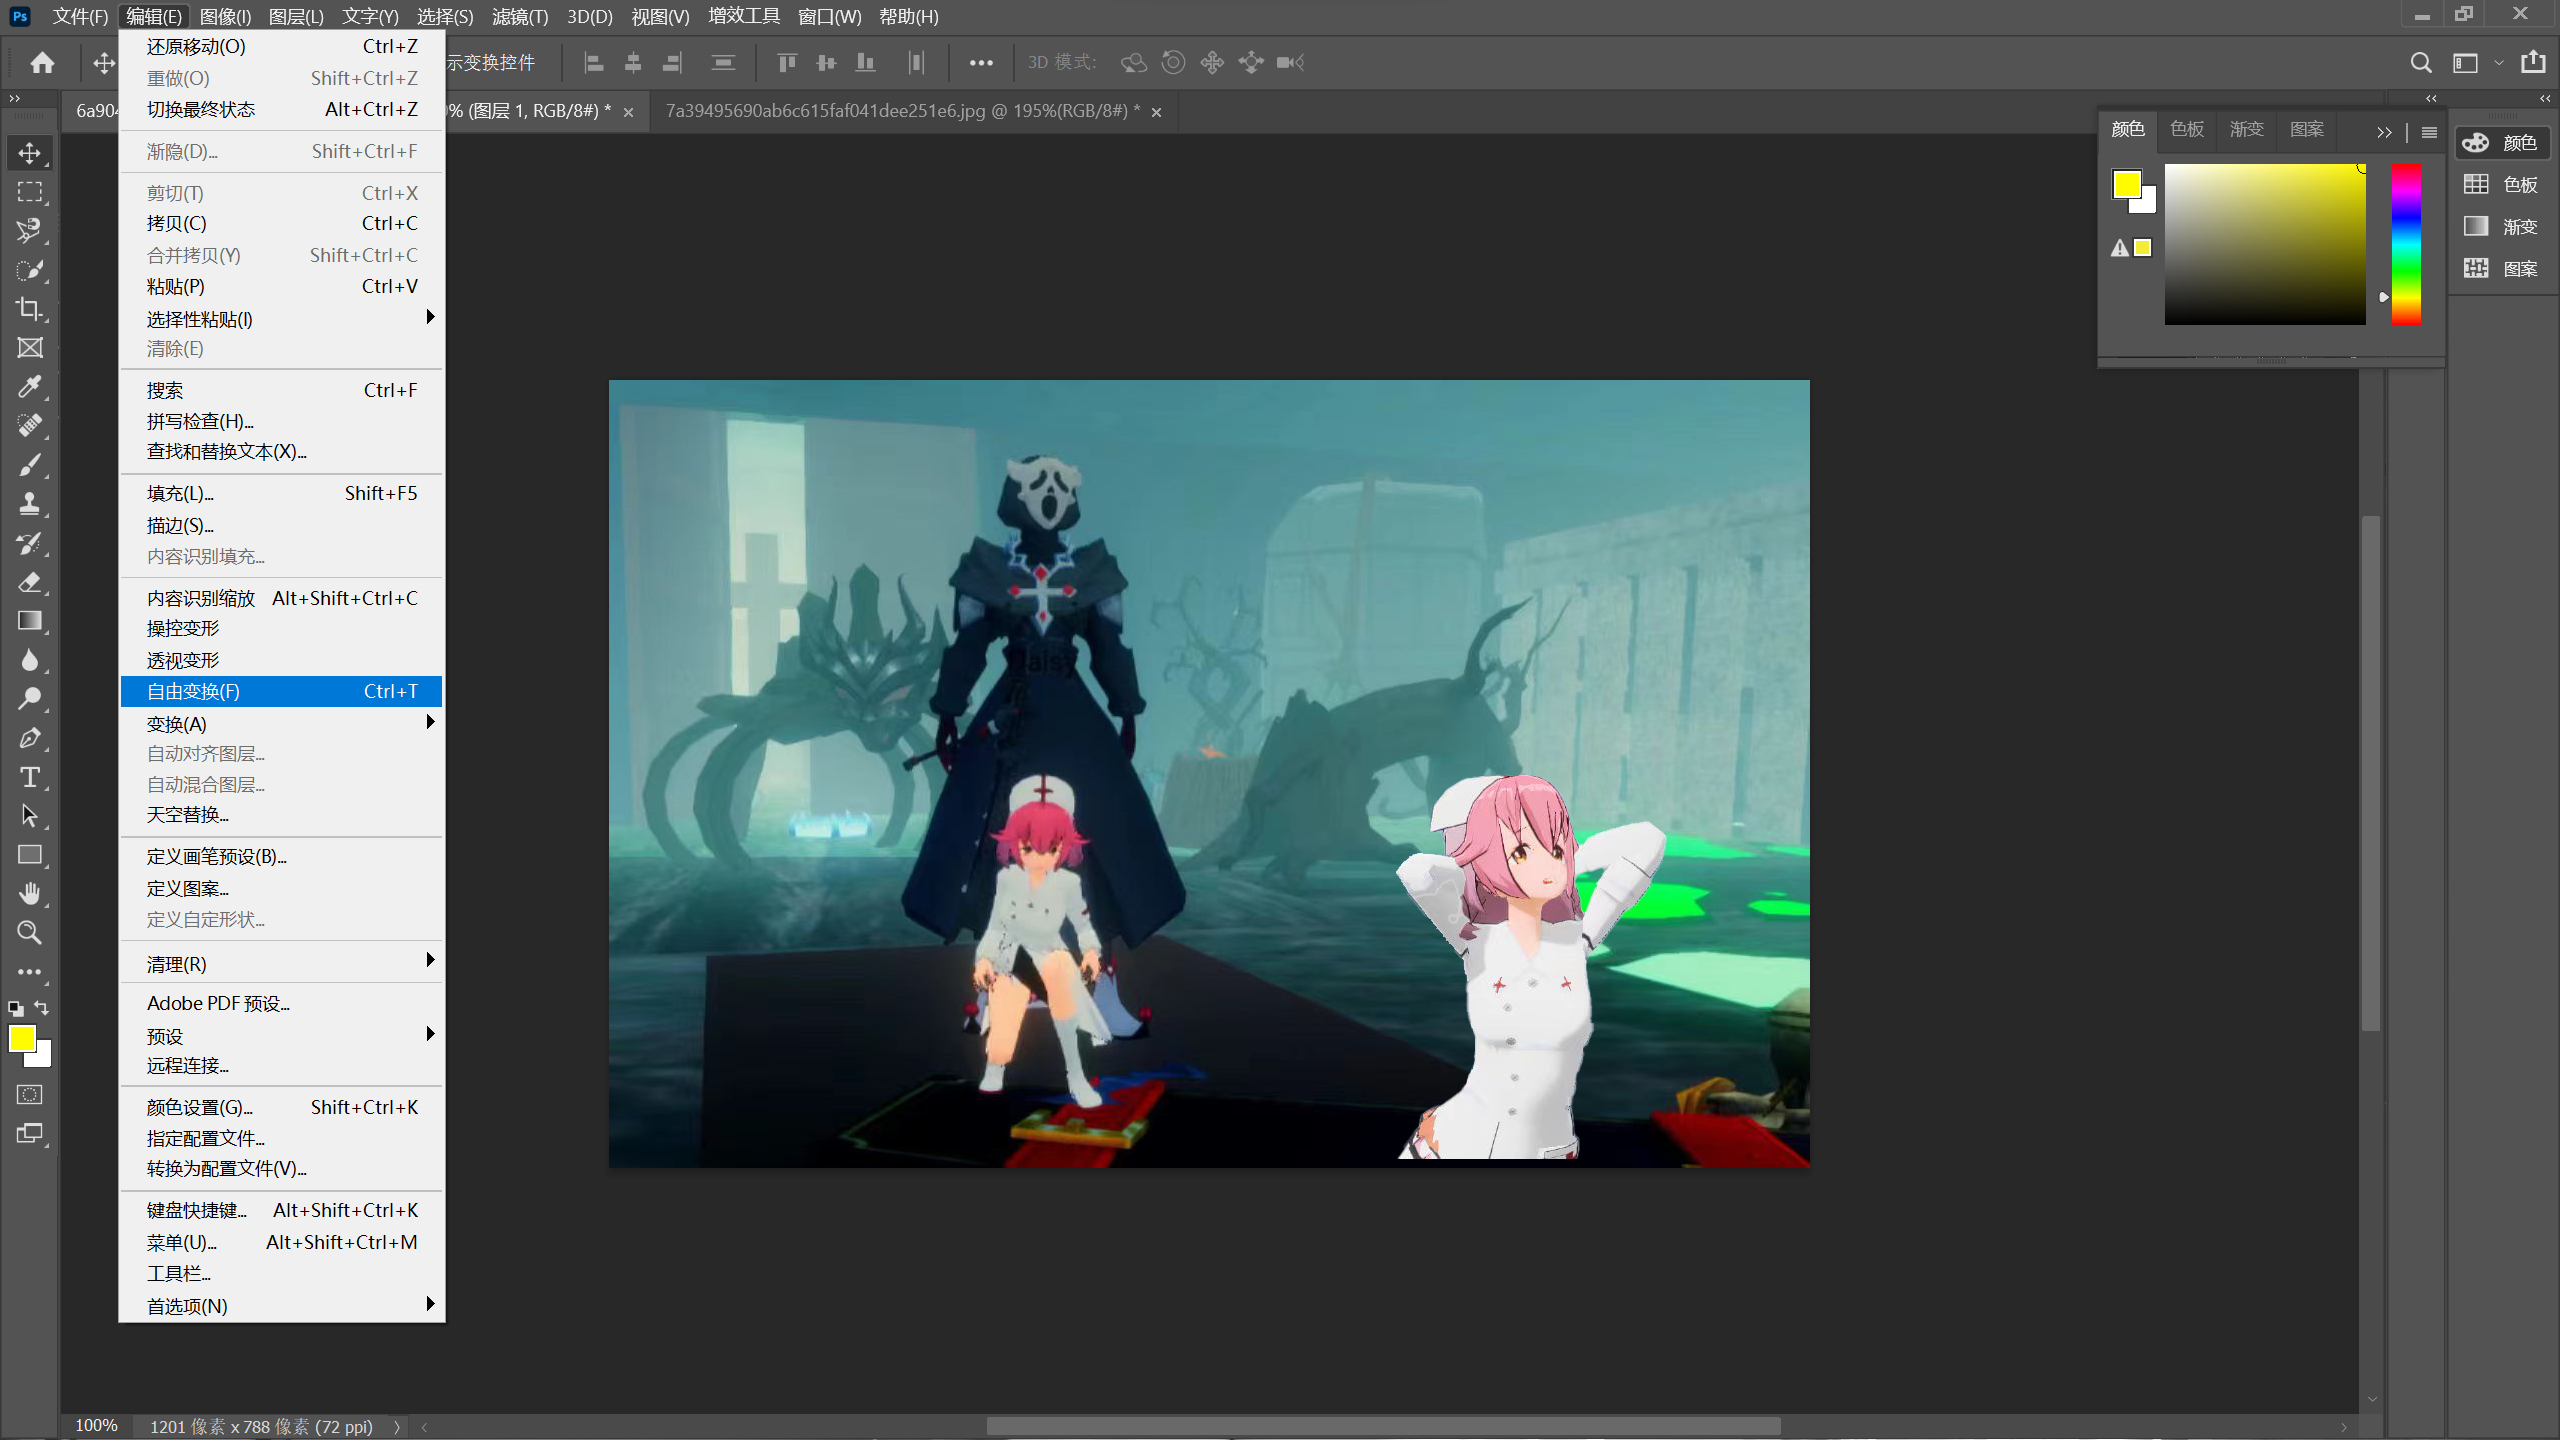The width and height of the screenshot is (2560, 1440).
Task: Select the Eraser tool
Action: [29, 582]
